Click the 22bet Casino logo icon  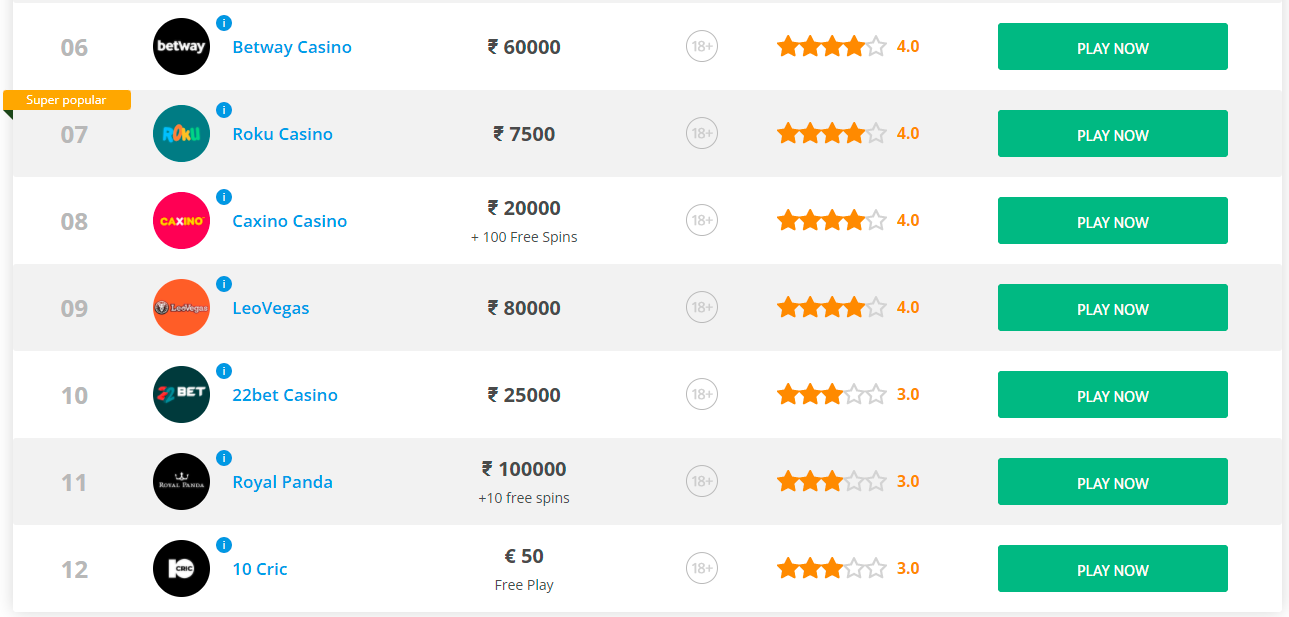pos(181,395)
